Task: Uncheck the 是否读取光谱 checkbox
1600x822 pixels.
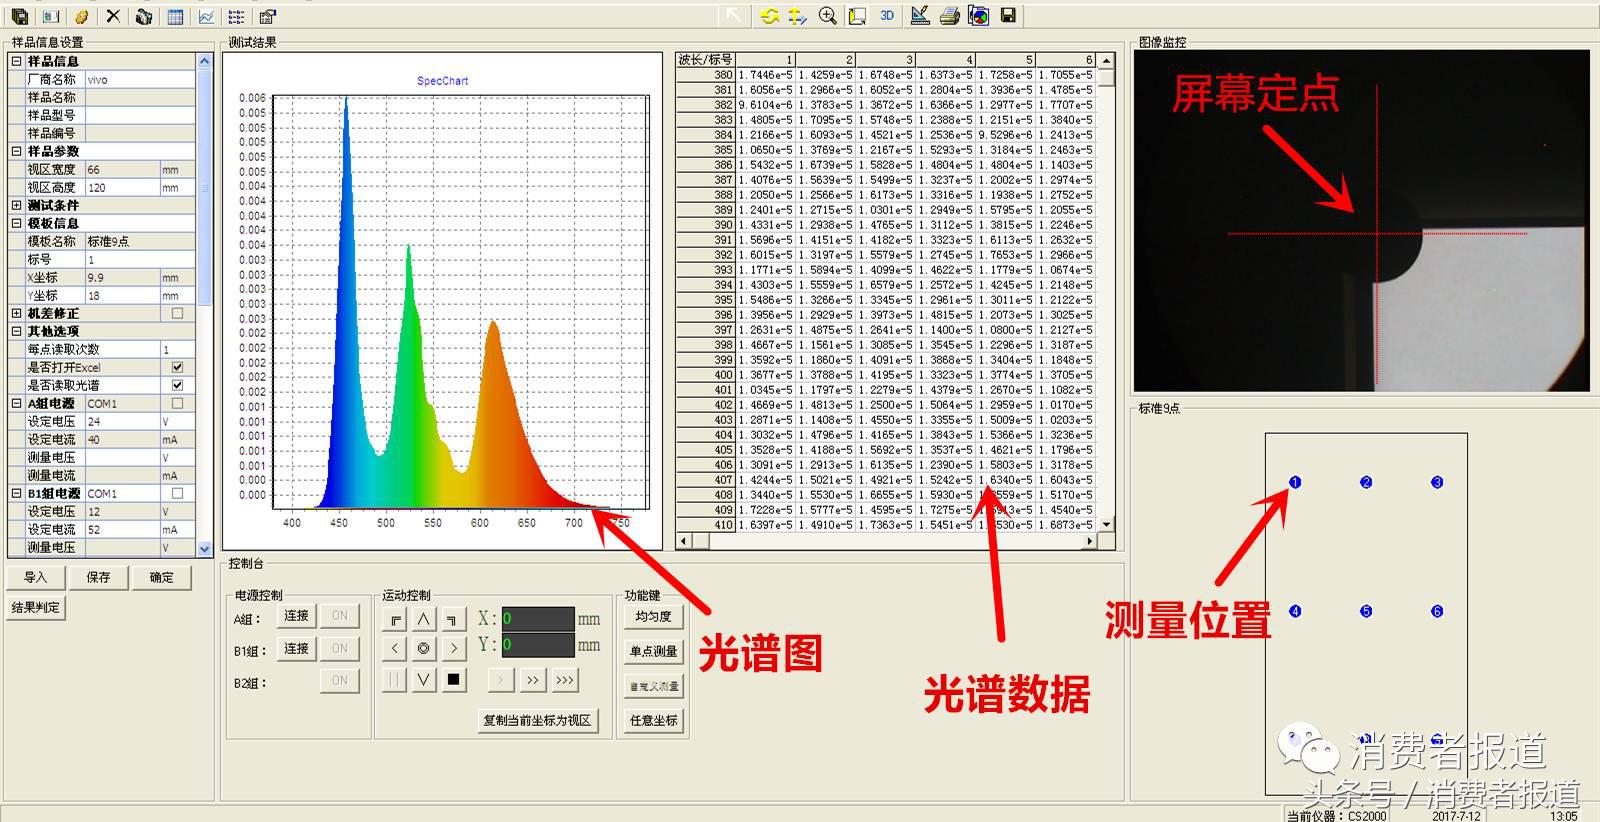Action: [x=178, y=385]
